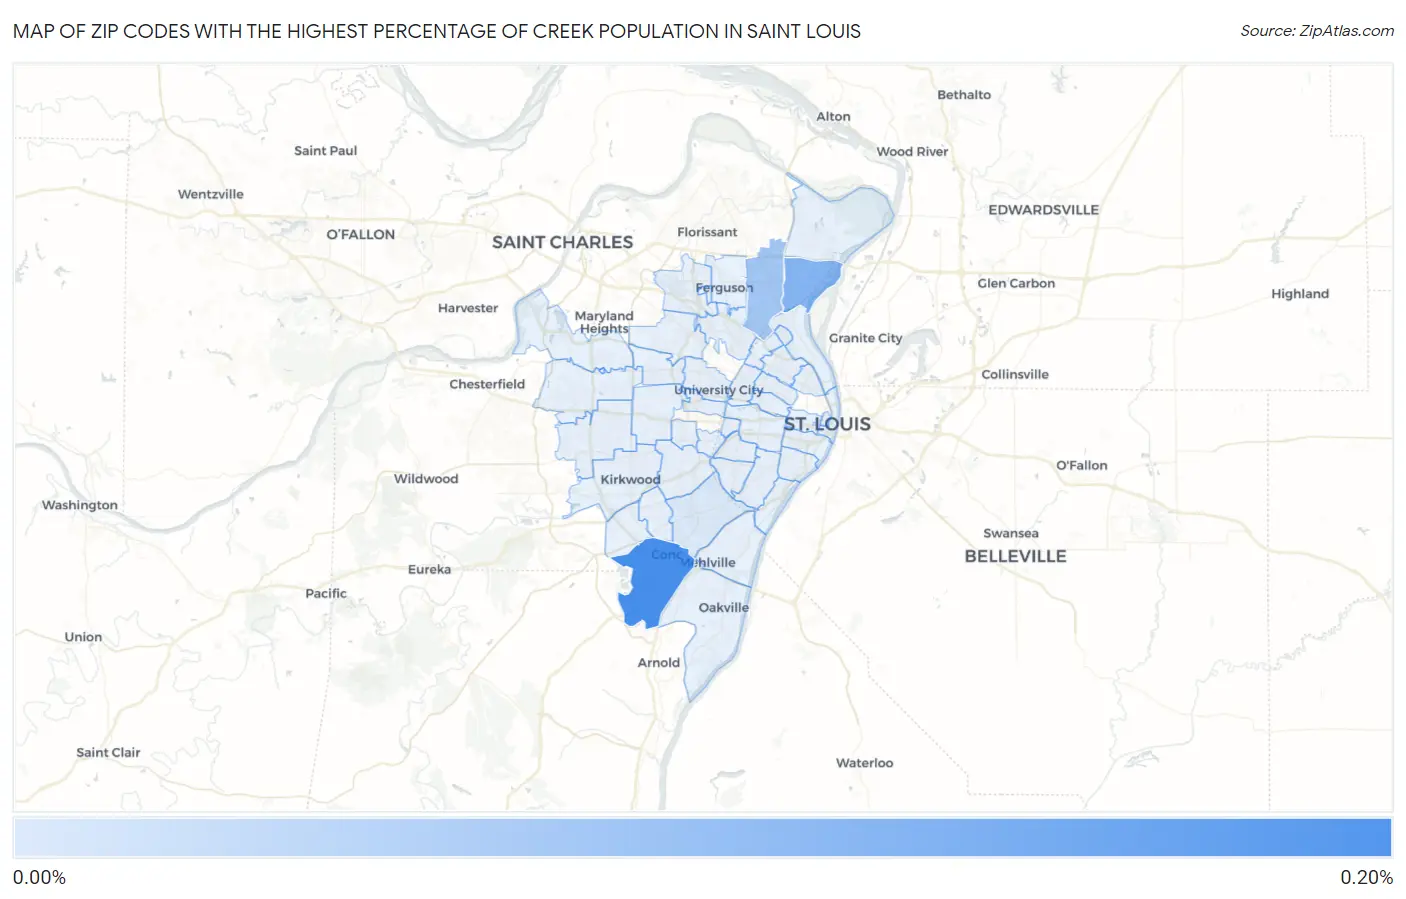Screen dimensions: 1406x899
Task: Click the Ferguson map label
Action: (724, 288)
